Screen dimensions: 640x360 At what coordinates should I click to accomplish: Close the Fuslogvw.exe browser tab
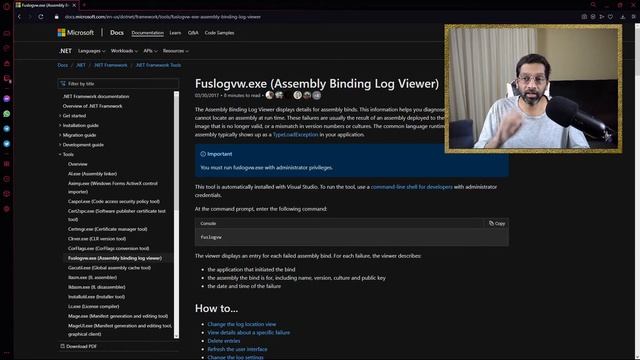pos(74,5)
